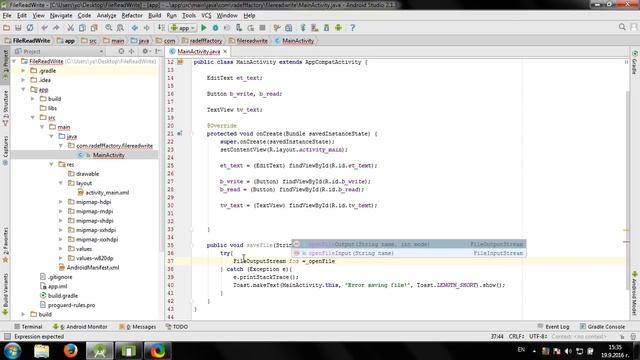Image resolution: width=640 pixels, height=360 pixels.
Task: Select MainActivity in project tree
Action: tap(109, 155)
